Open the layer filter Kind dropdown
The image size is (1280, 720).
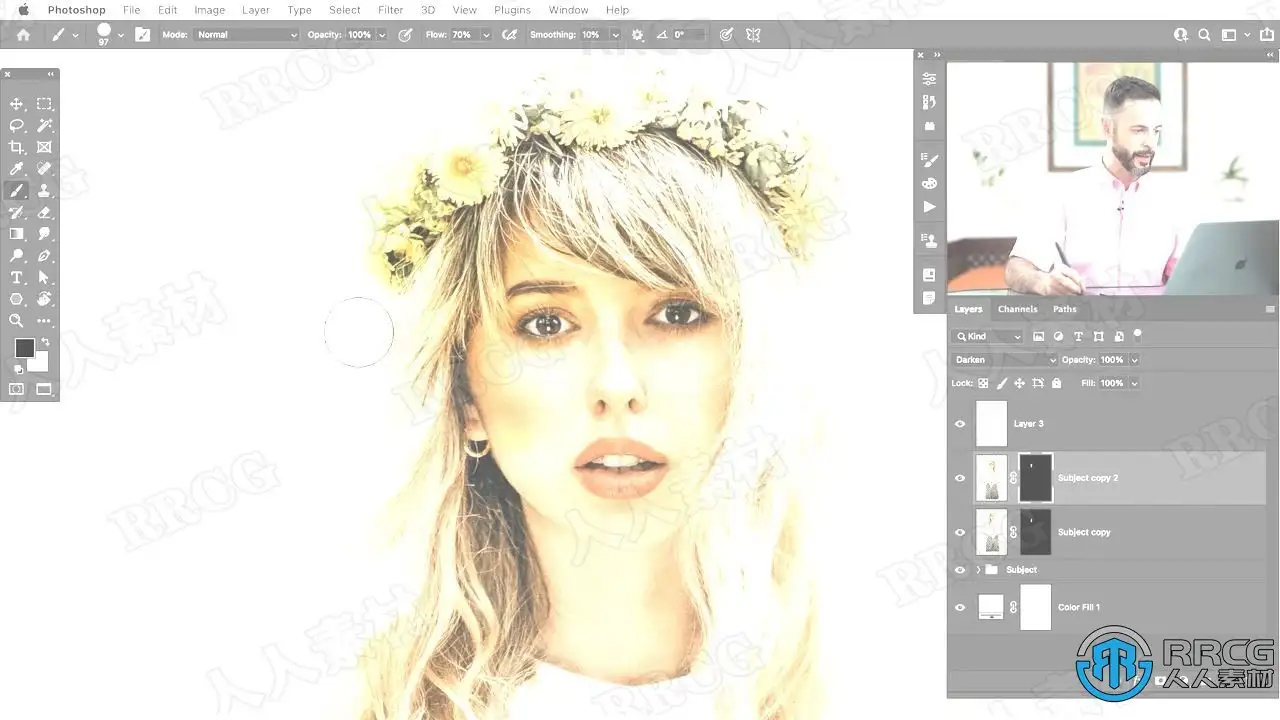click(988, 337)
